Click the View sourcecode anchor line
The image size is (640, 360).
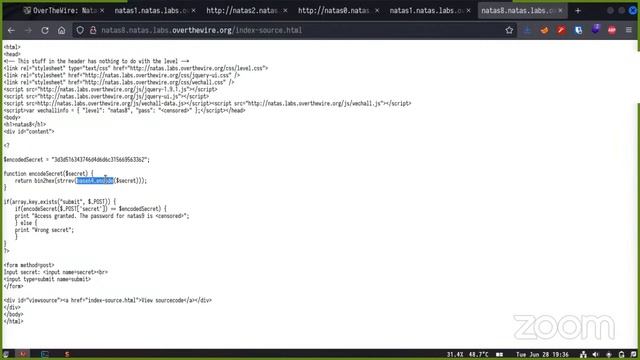[x=108, y=300]
